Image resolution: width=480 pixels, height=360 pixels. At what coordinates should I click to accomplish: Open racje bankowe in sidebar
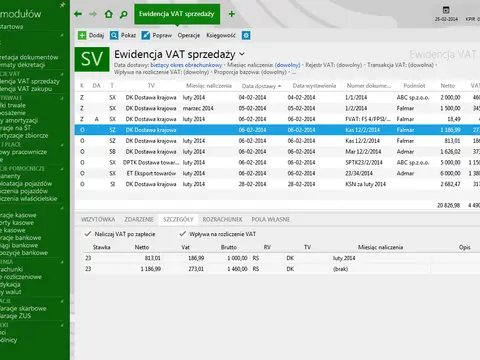tap(21, 238)
